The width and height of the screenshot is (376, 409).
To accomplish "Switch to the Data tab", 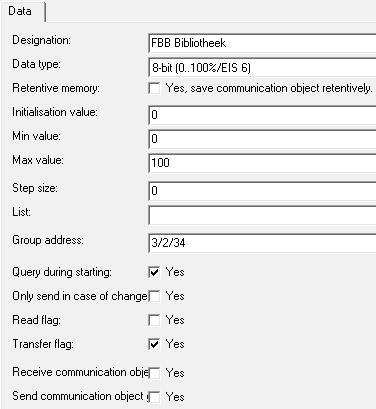I will tap(21, 11).
